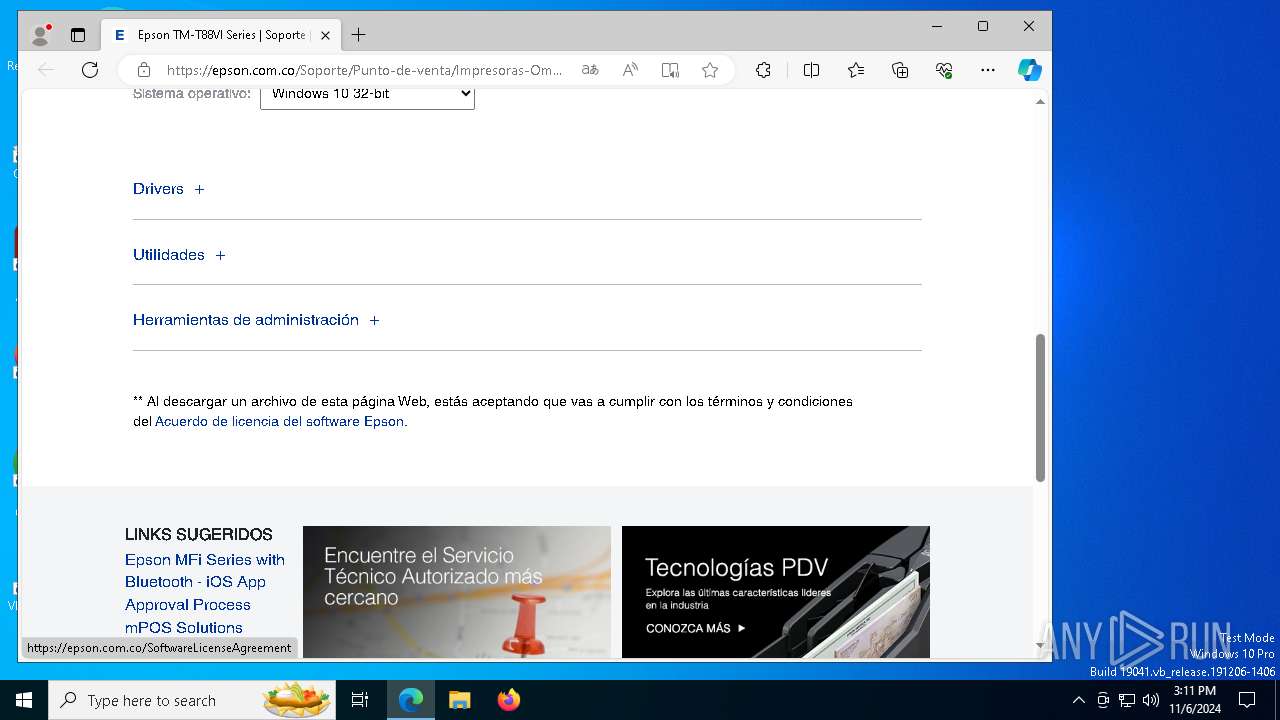Open tab actions menu icon

point(78,35)
